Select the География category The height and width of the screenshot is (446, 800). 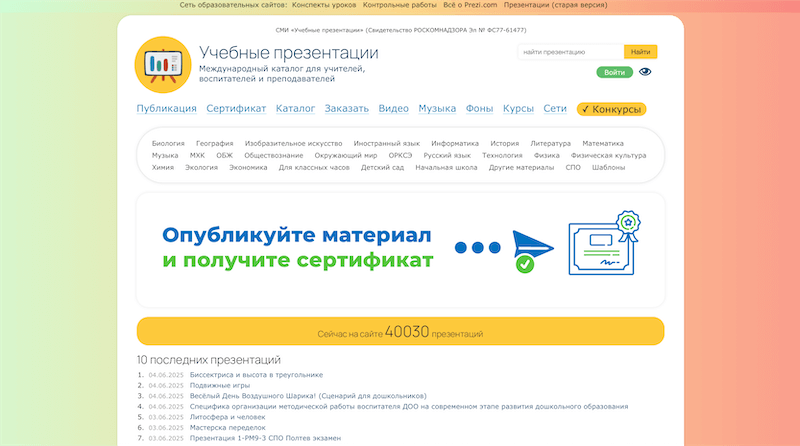click(214, 143)
